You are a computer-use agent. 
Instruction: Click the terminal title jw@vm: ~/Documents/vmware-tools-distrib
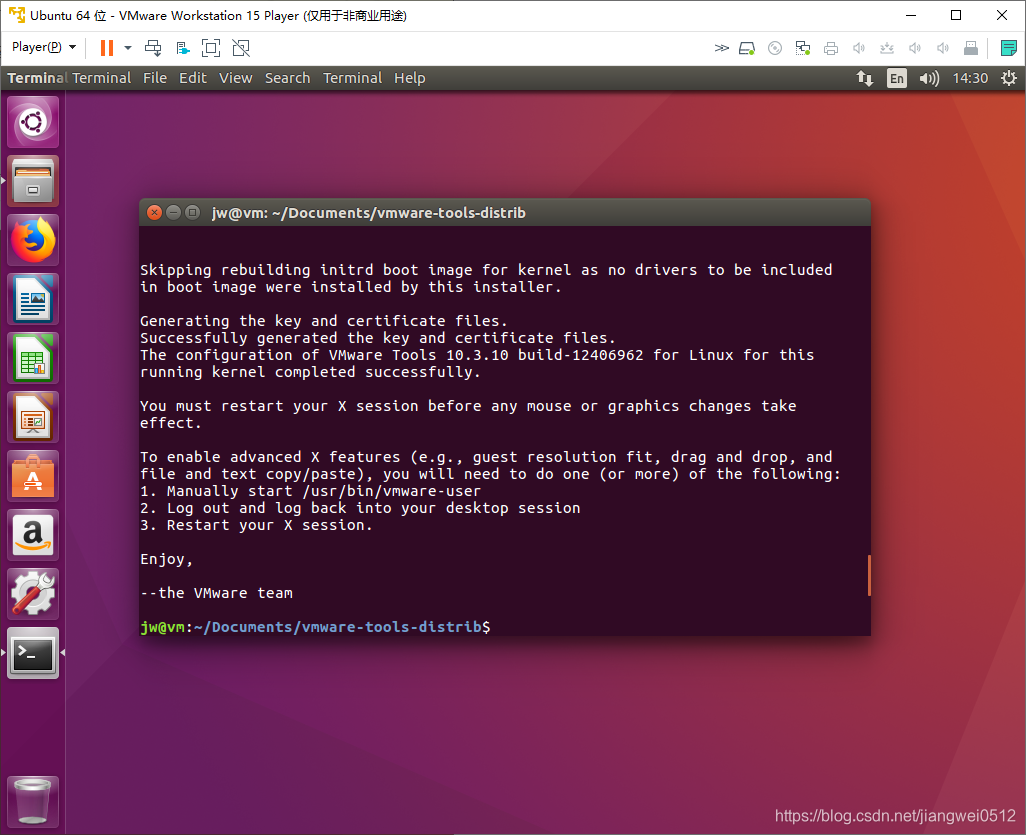coord(368,213)
